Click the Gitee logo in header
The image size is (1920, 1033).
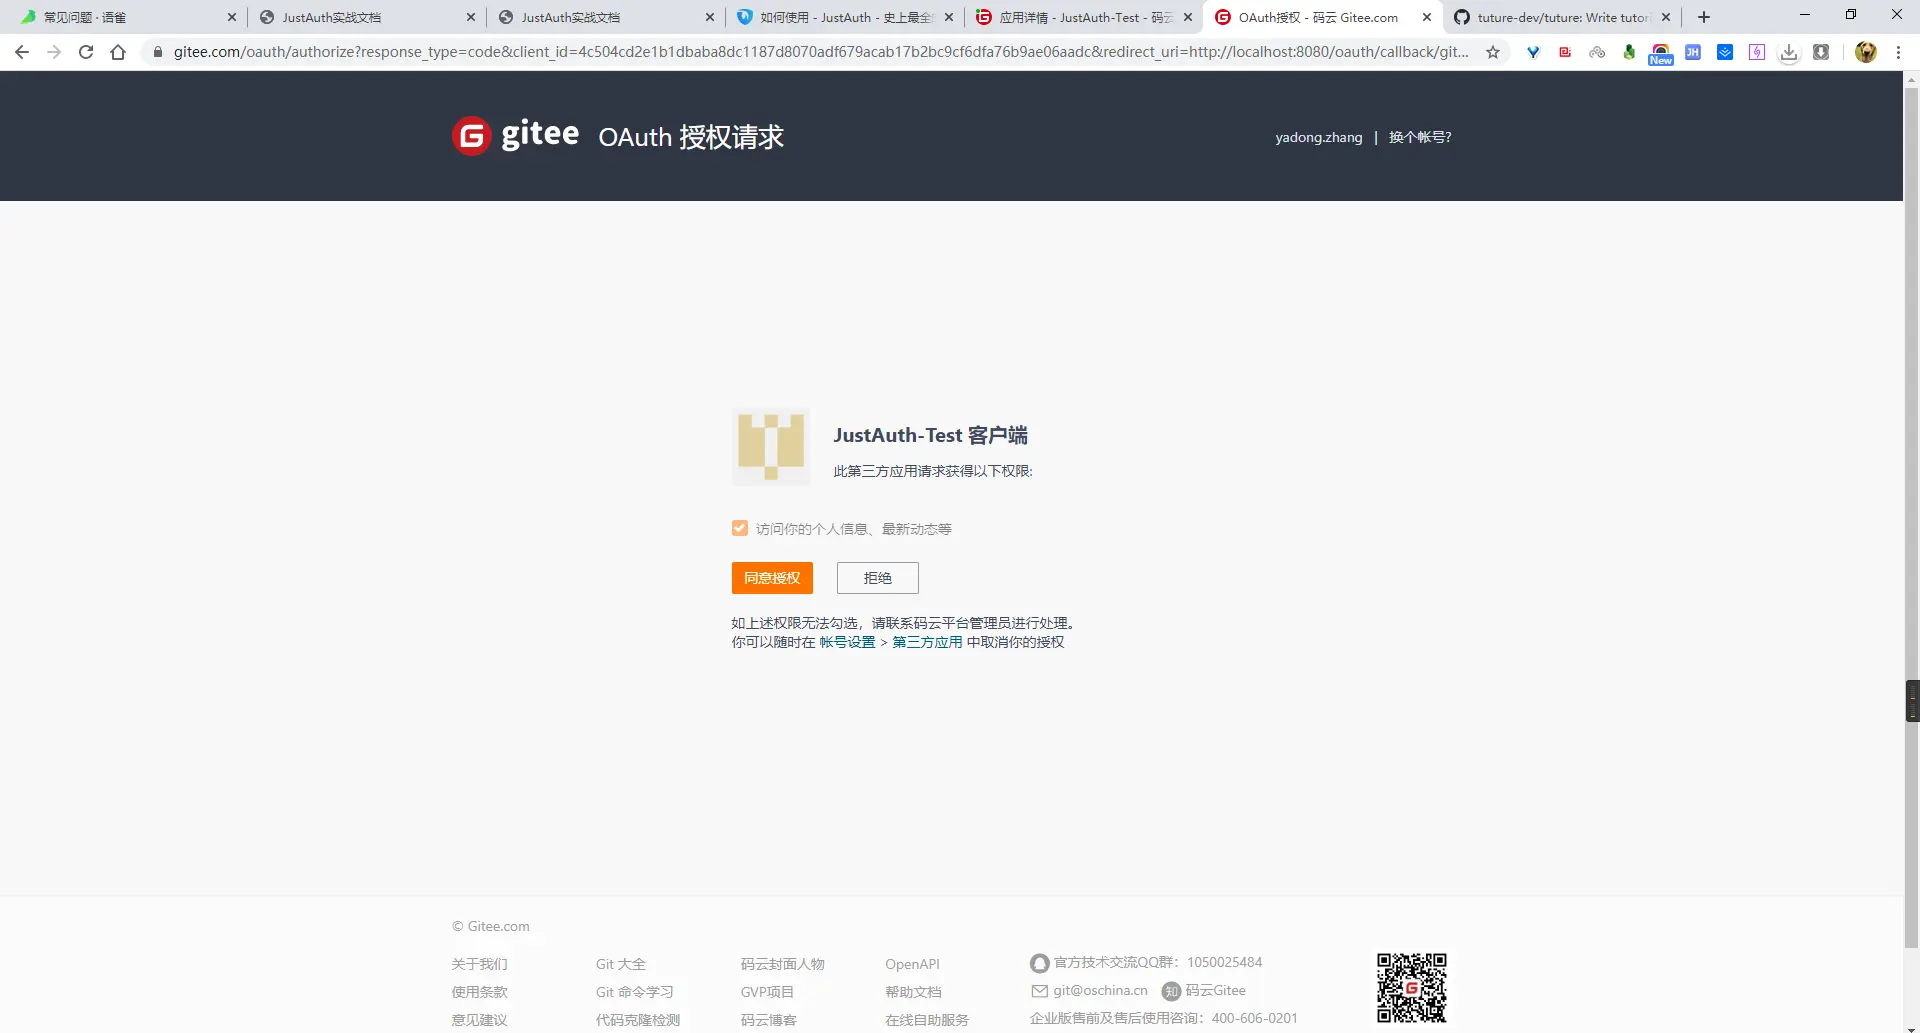(x=515, y=135)
